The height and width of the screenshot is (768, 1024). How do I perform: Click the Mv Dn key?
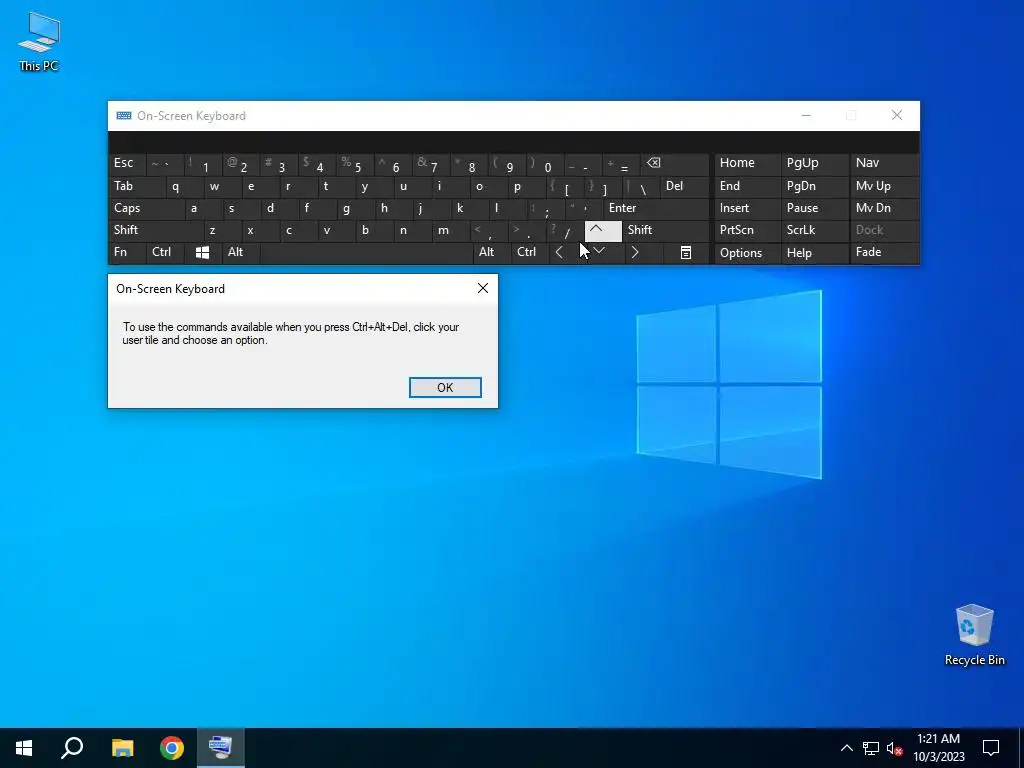click(884, 208)
